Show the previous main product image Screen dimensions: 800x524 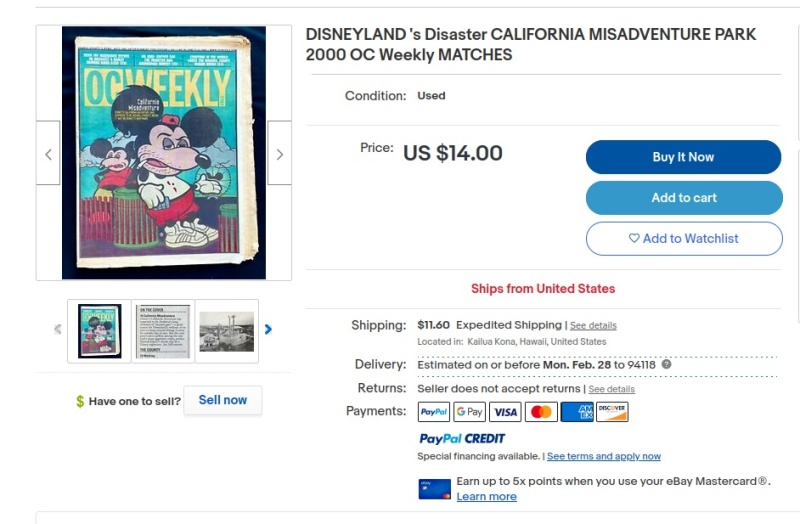pyautogui.click(x=48, y=154)
